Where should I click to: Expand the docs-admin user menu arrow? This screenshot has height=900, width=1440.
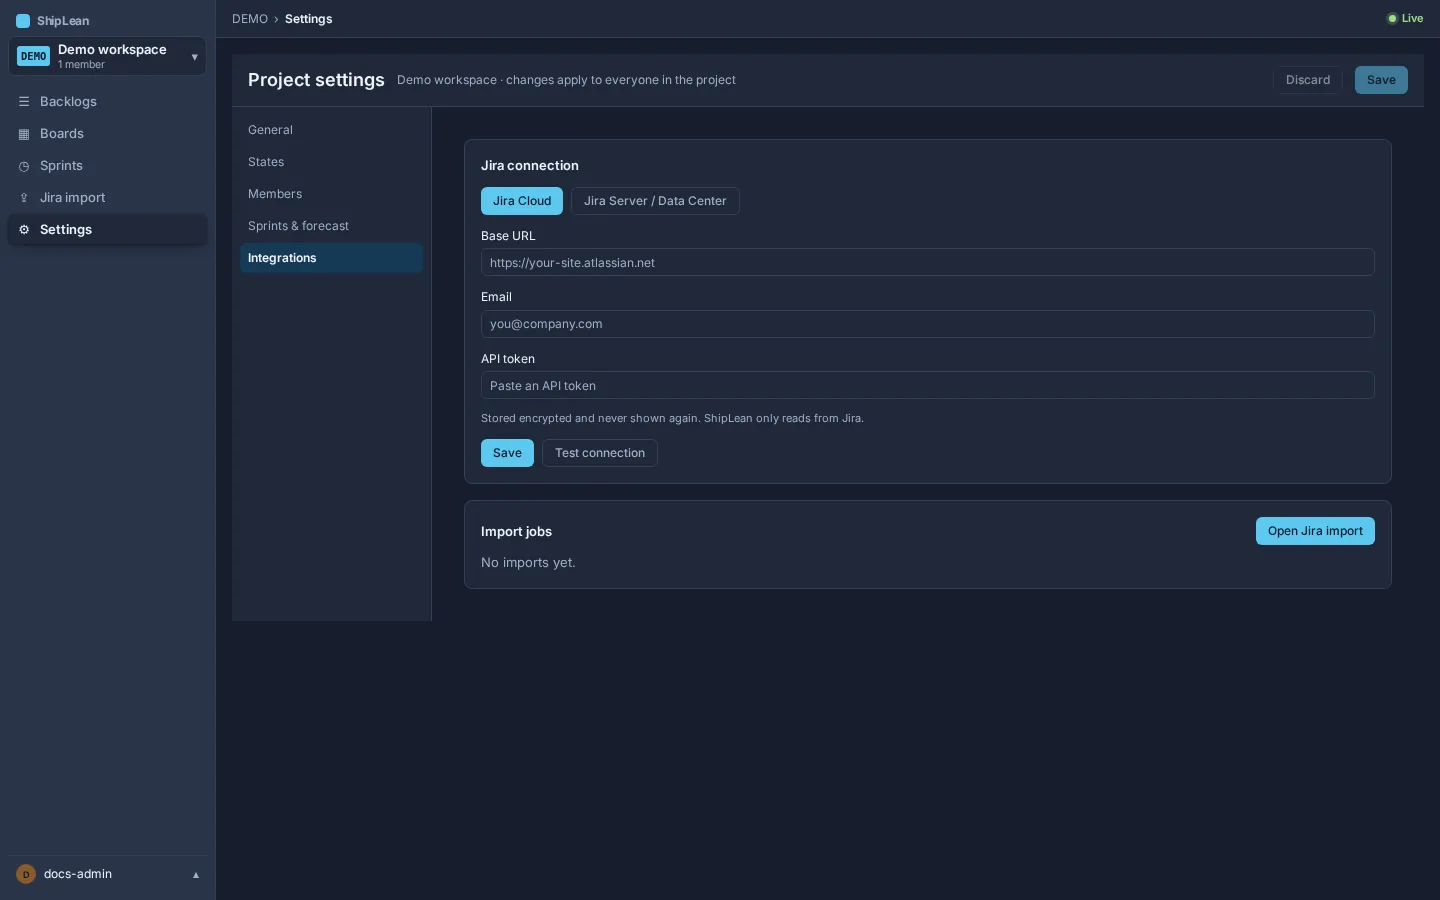pyautogui.click(x=196, y=875)
